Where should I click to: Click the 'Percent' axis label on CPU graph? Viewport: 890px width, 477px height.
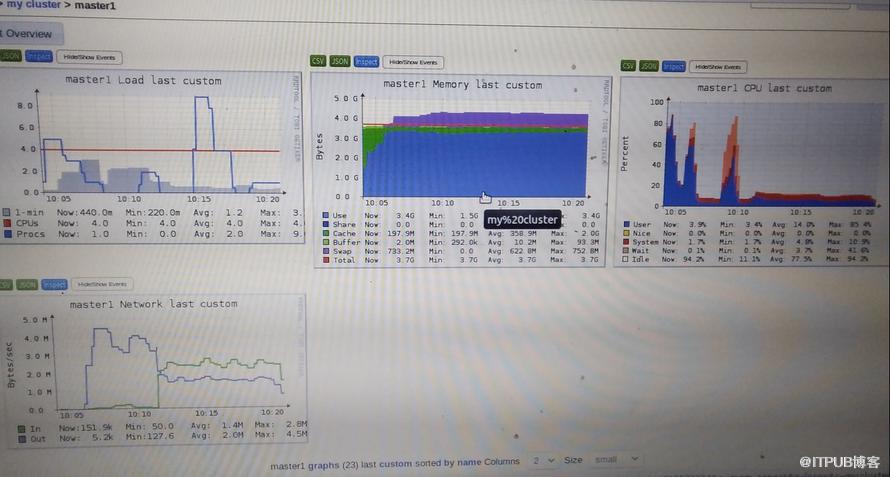(x=625, y=154)
